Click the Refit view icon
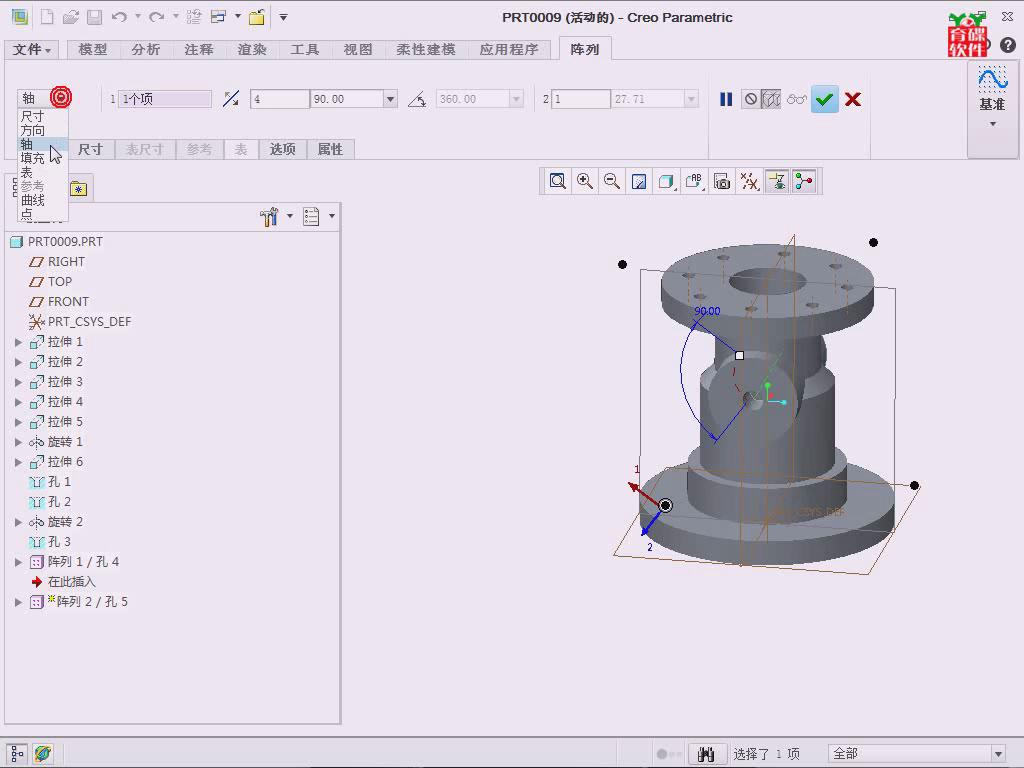This screenshot has width=1024, height=768. (x=557, y=181)
